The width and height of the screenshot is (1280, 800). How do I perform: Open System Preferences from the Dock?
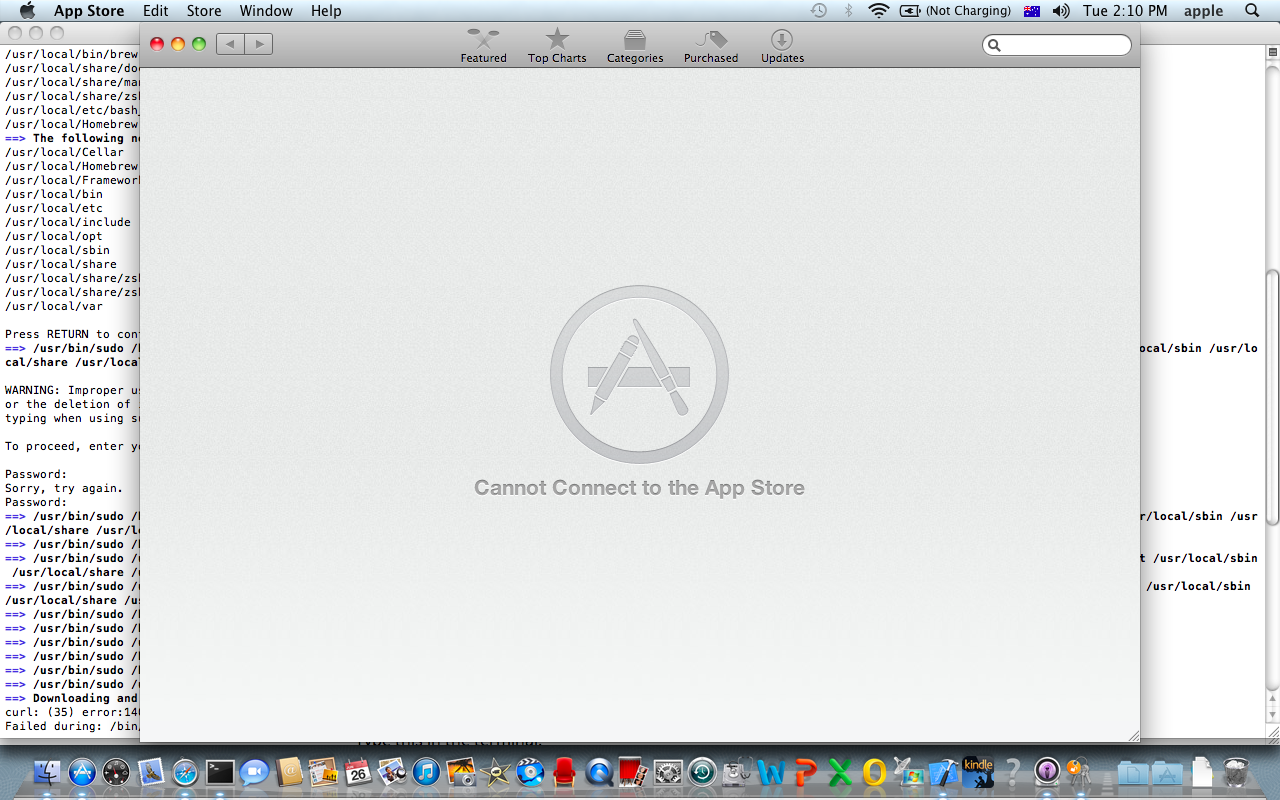click(x=668, y=772)
